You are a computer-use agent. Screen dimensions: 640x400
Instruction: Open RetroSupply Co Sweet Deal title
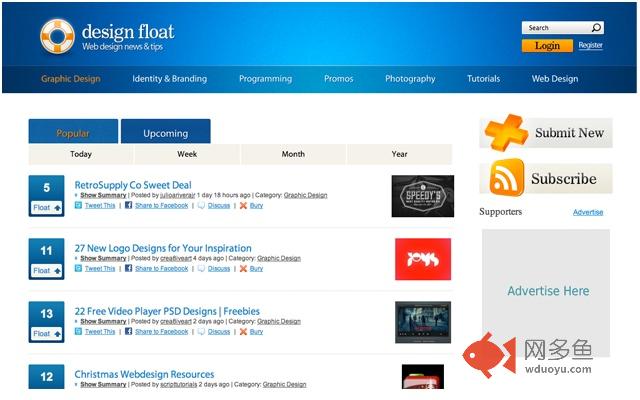click(133, 185)
